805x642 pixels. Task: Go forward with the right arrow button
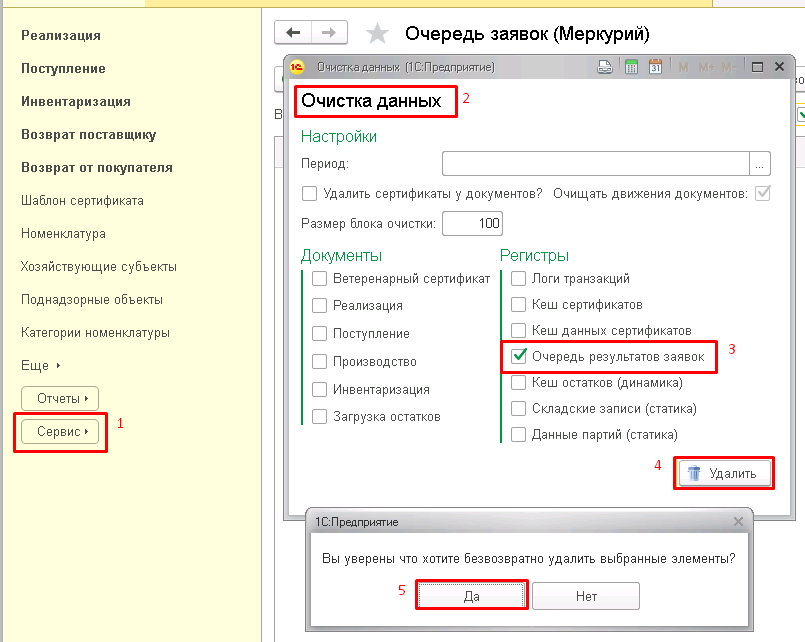(x=329, y=33)
